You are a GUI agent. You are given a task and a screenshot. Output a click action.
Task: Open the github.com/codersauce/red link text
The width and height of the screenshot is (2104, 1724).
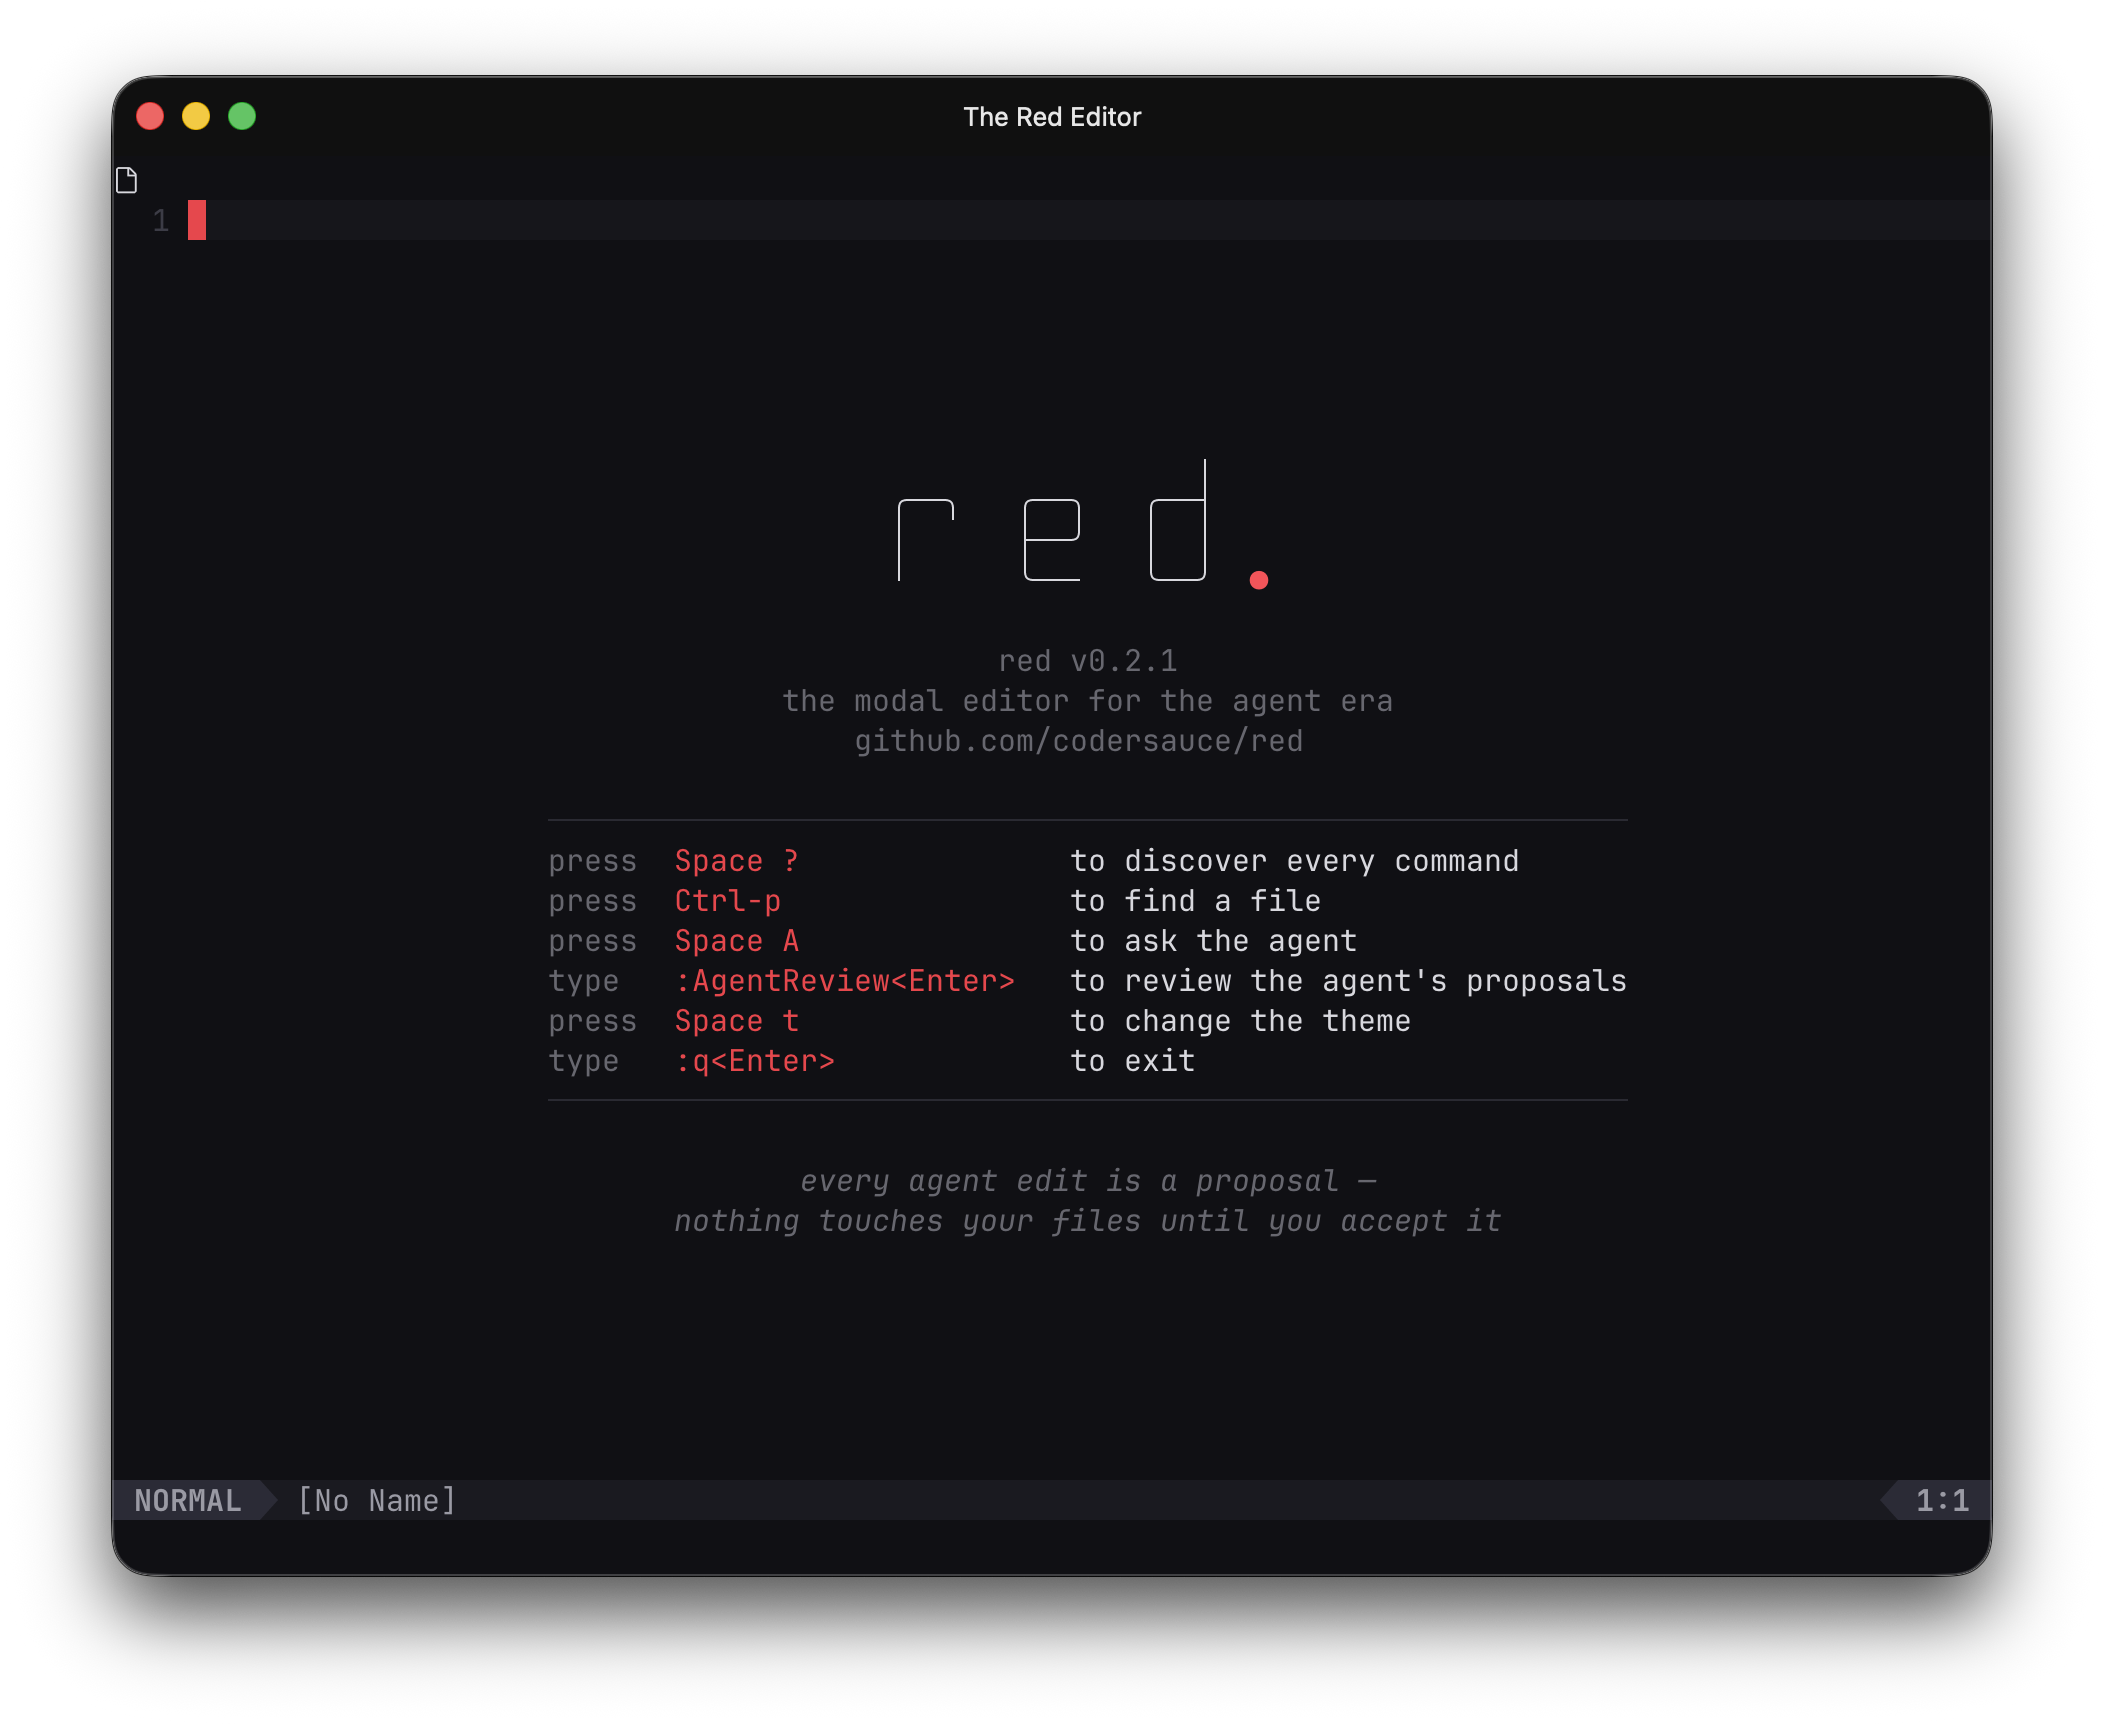[x=1079, y=741]
